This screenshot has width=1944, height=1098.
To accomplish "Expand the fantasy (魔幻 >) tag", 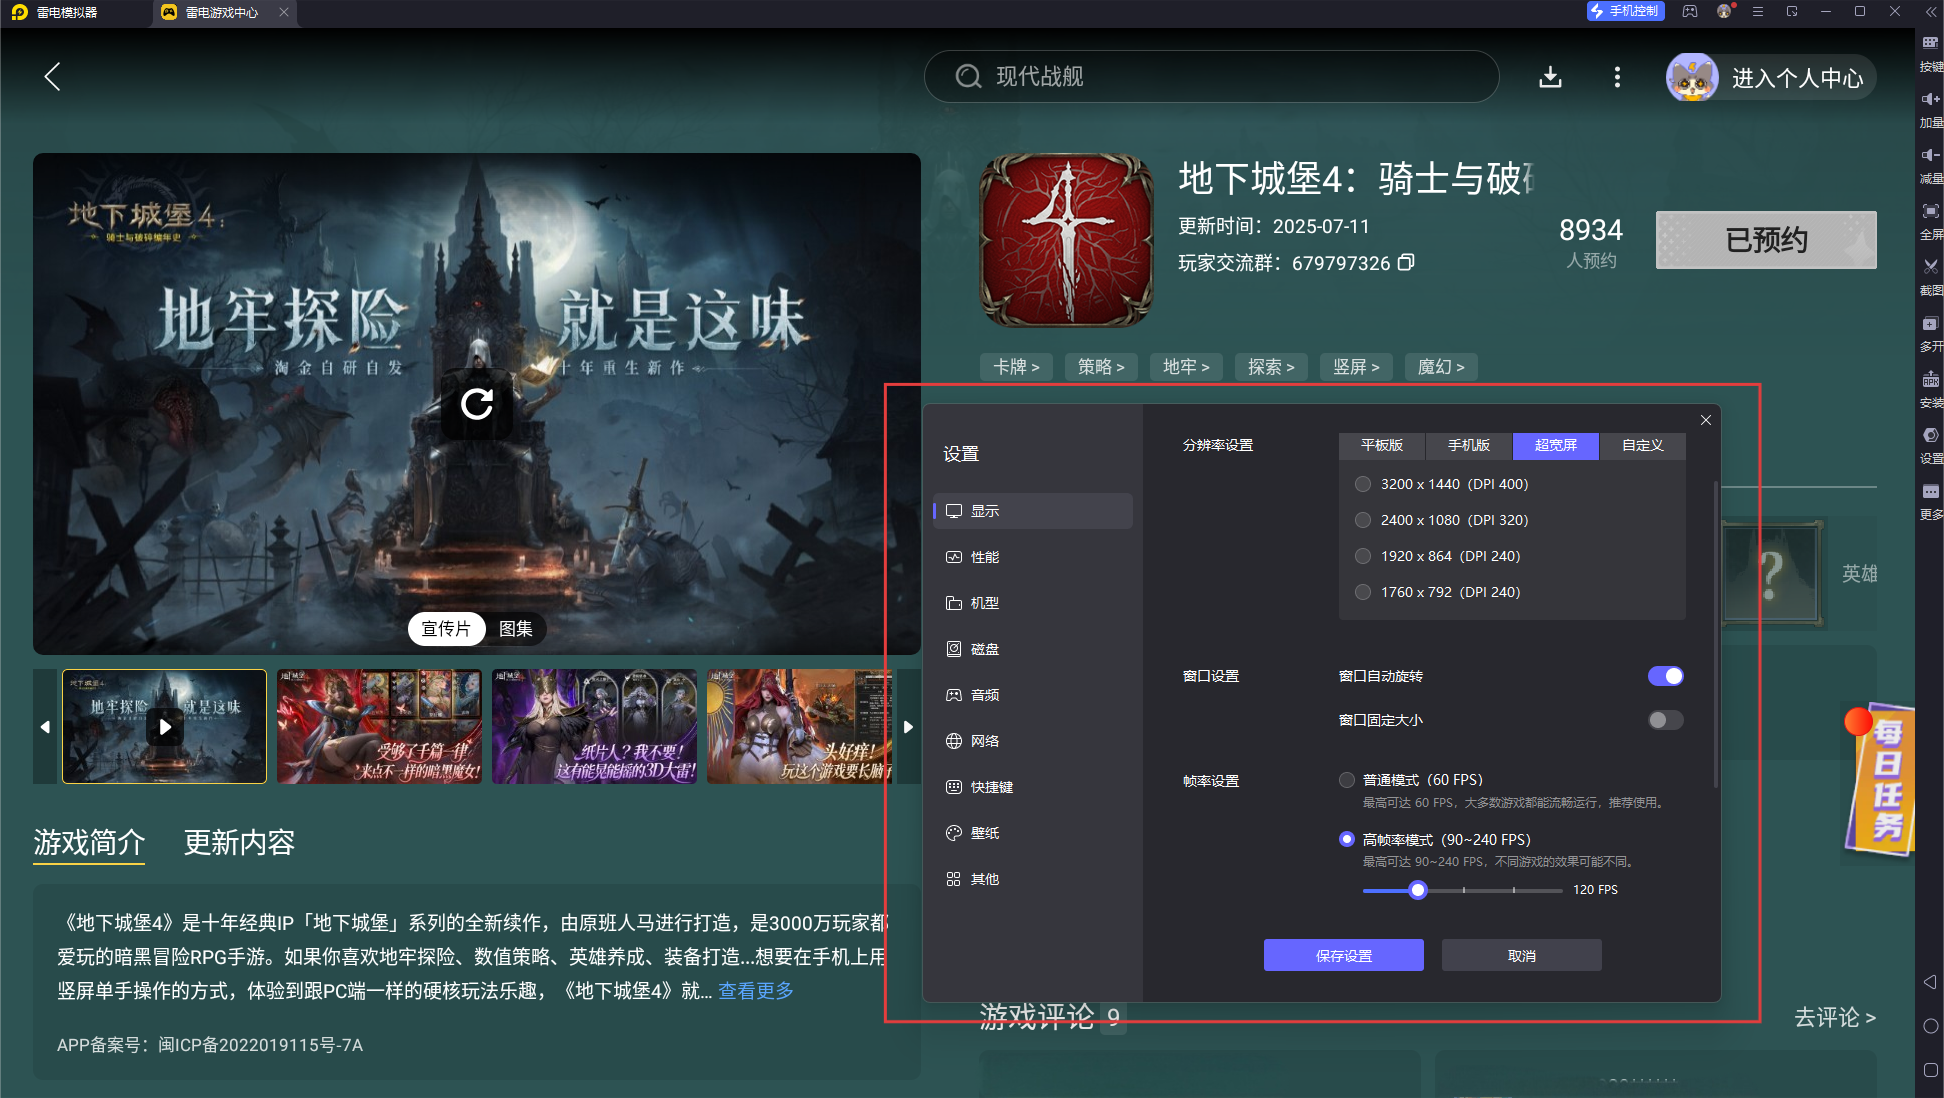I will 1441,367.
